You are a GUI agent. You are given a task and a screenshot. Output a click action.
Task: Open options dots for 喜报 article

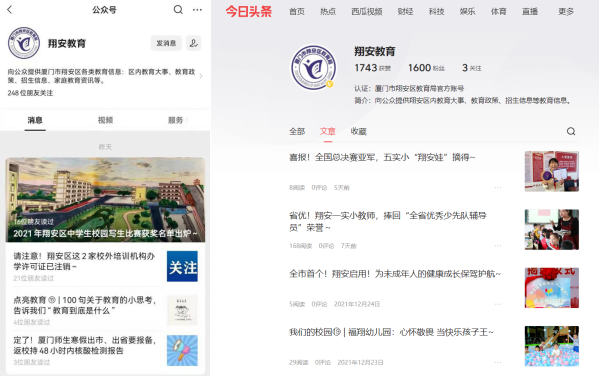click(x=497, y=188)
